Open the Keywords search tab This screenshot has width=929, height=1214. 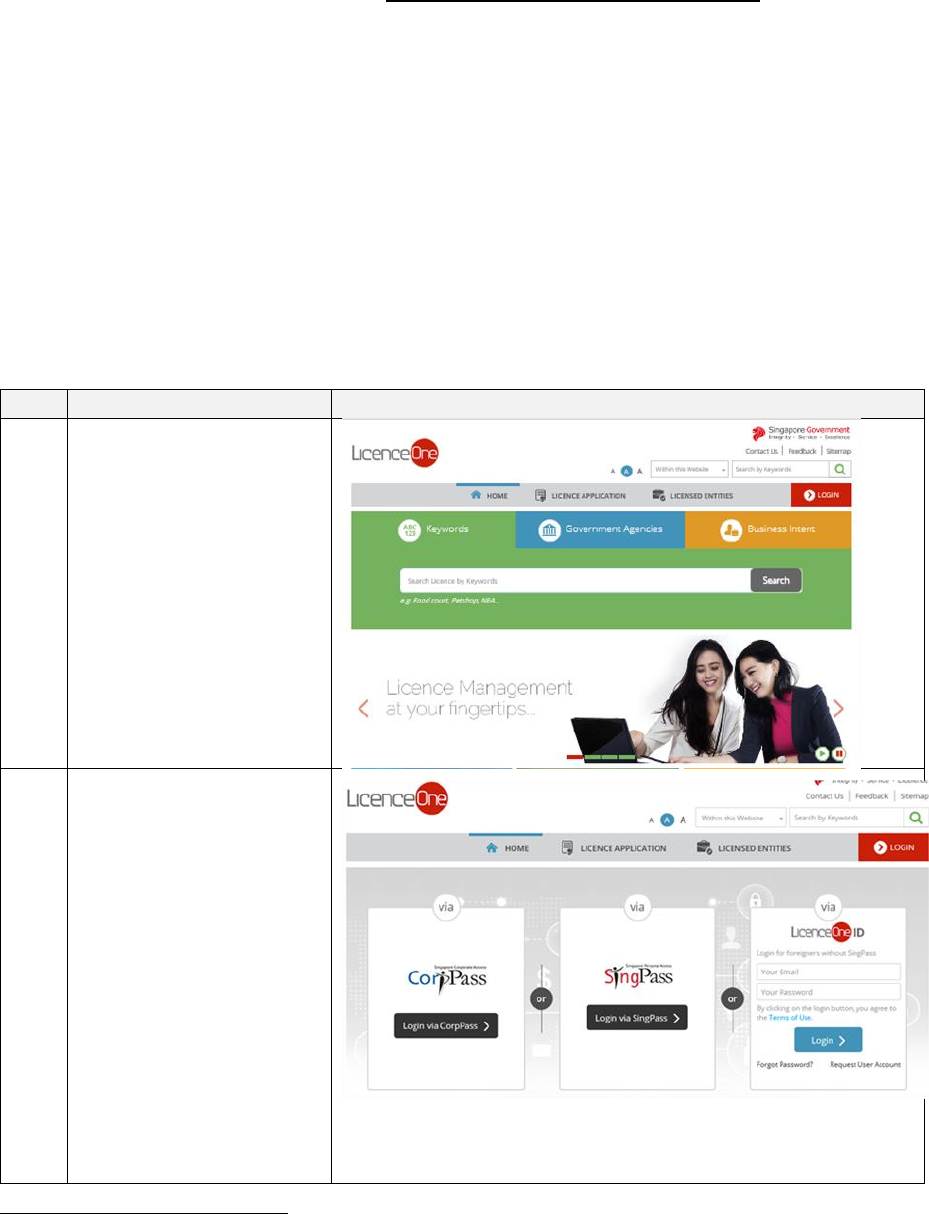433,530
